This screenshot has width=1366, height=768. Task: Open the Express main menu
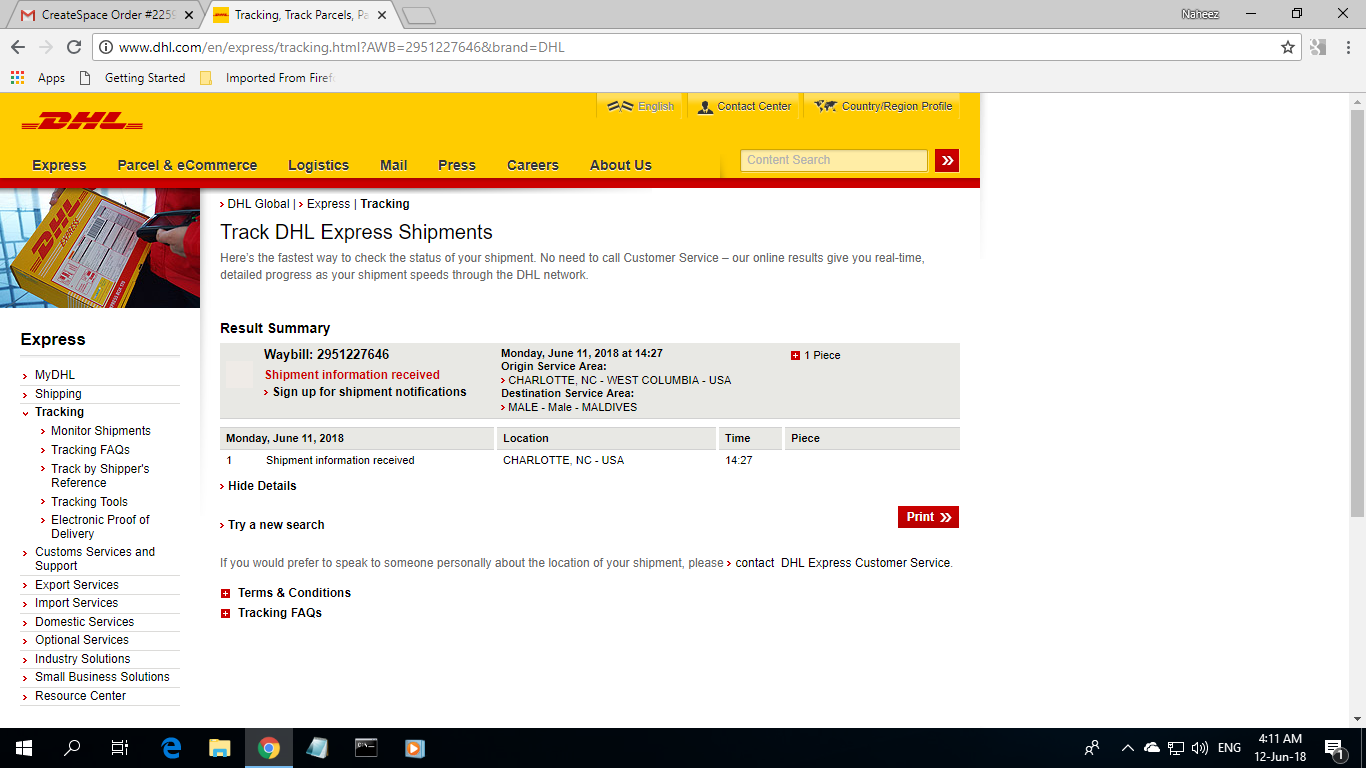tap(59, 165)
